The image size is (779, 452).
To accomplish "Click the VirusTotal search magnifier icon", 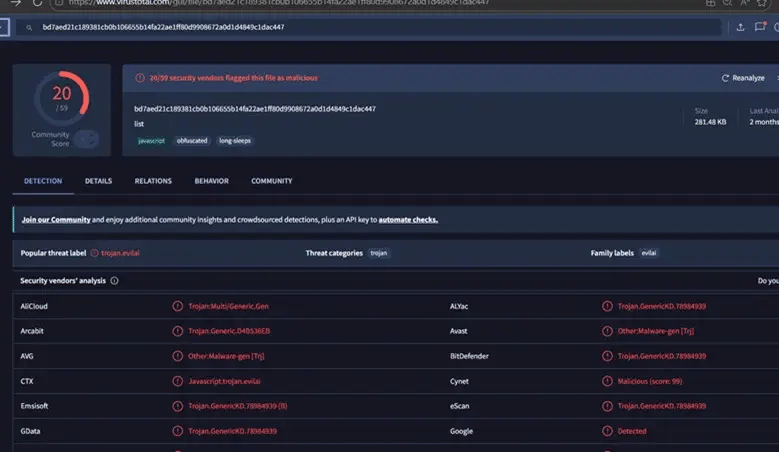I will [29, 28].
